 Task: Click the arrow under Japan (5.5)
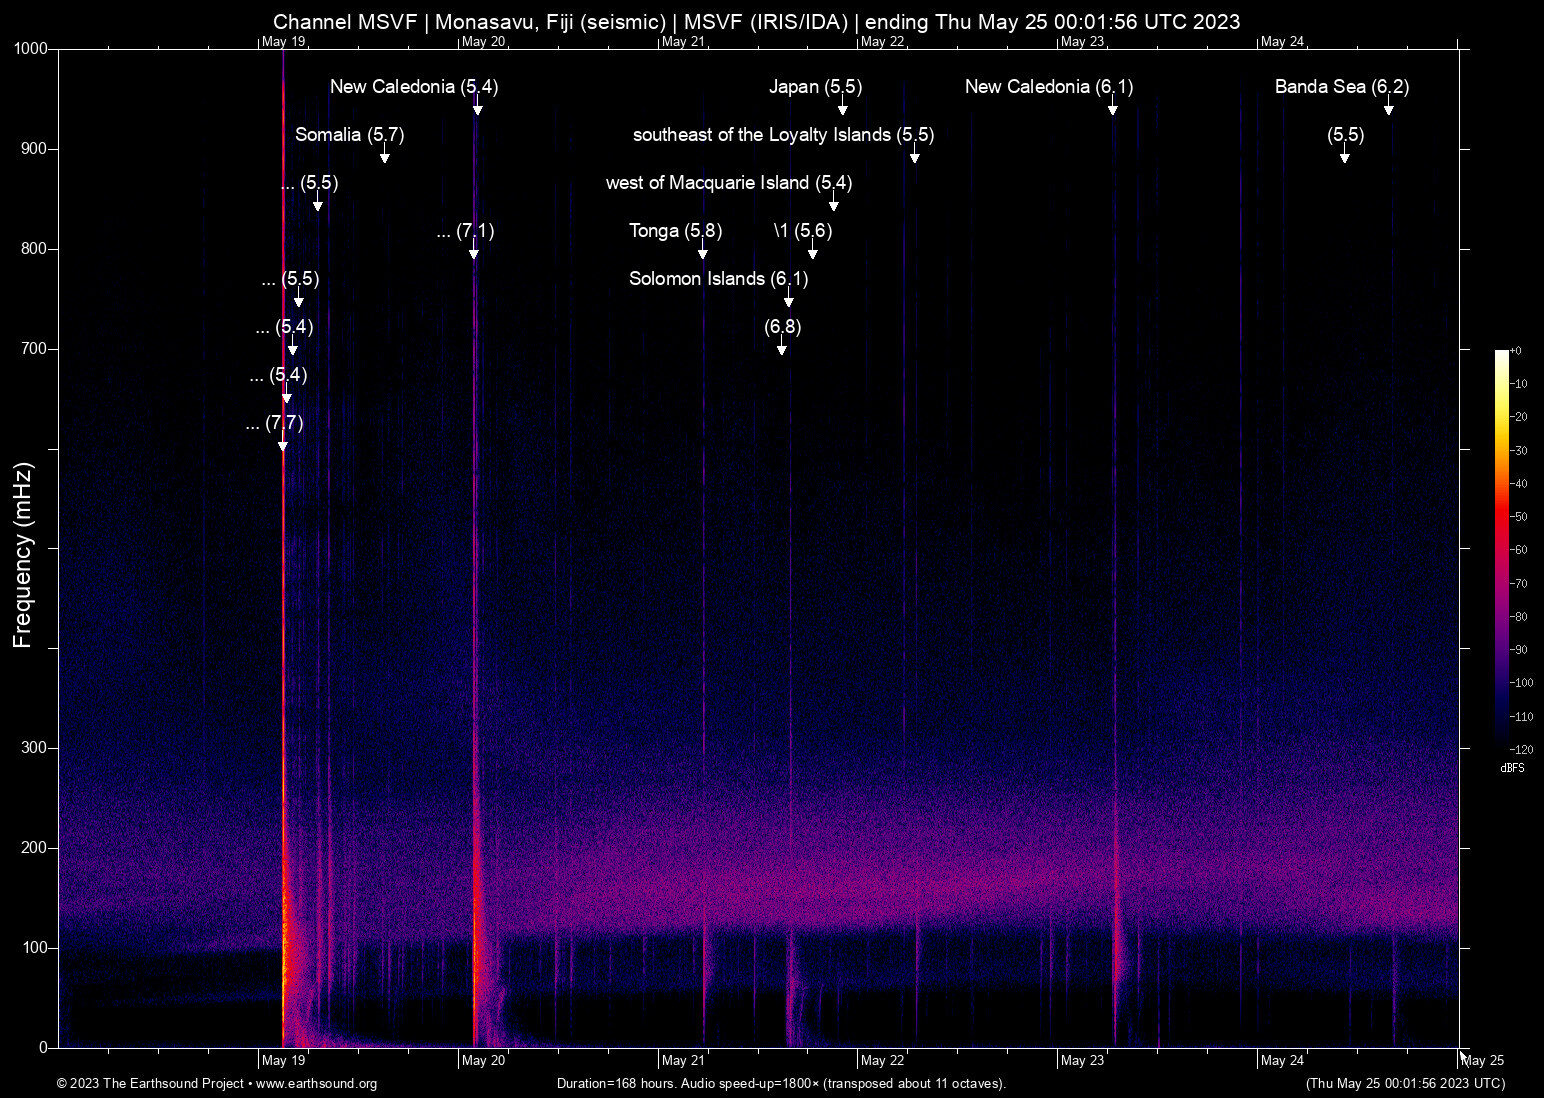(842, 109)
